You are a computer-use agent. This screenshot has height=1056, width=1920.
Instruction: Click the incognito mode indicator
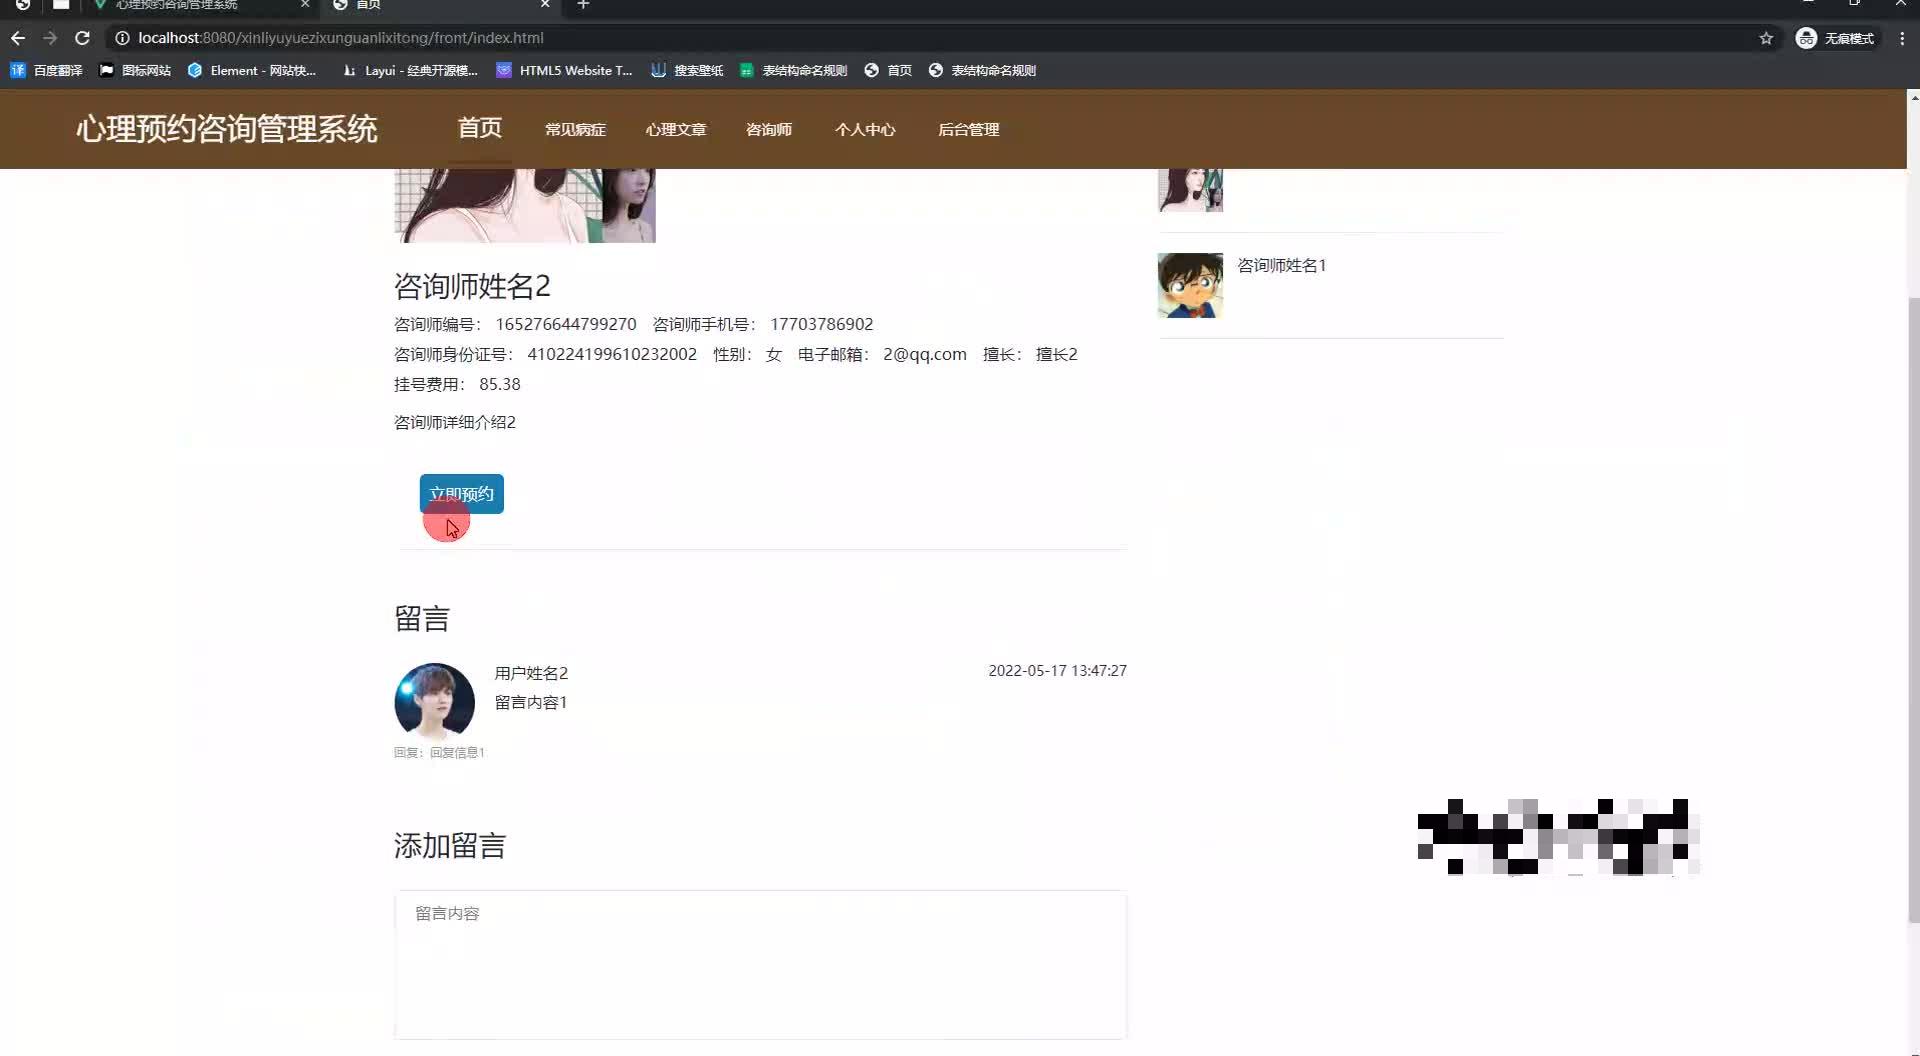1836,38
